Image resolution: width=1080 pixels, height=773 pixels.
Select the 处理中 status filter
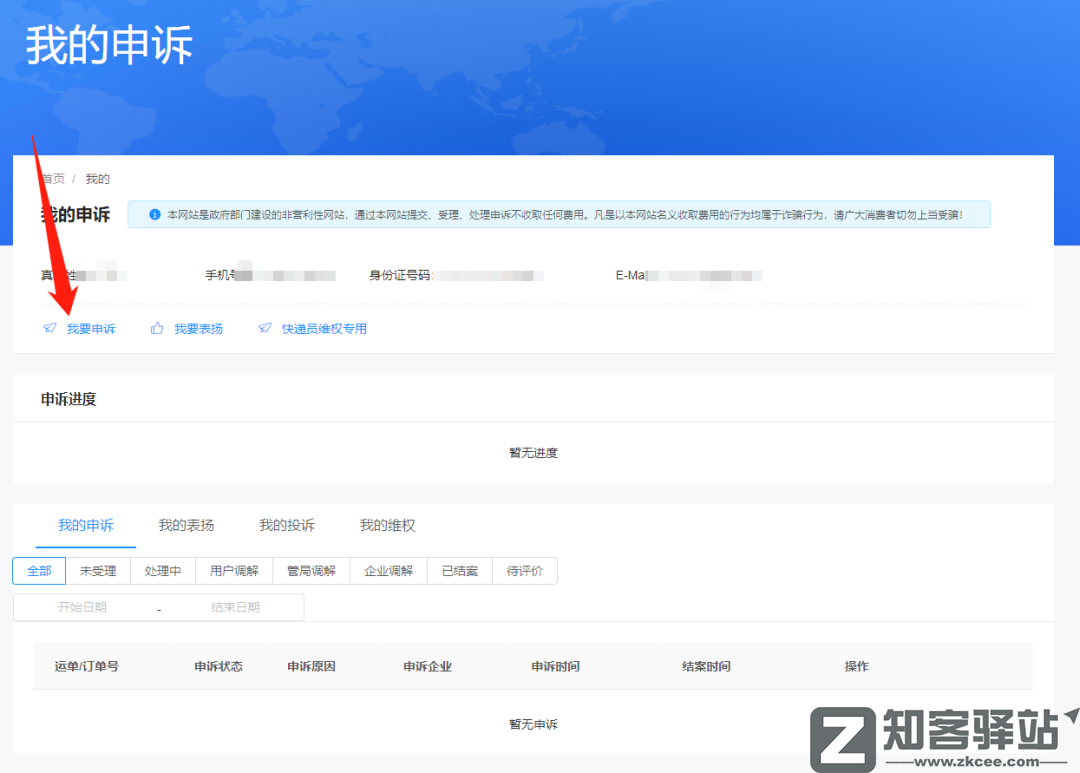(162, 570)
